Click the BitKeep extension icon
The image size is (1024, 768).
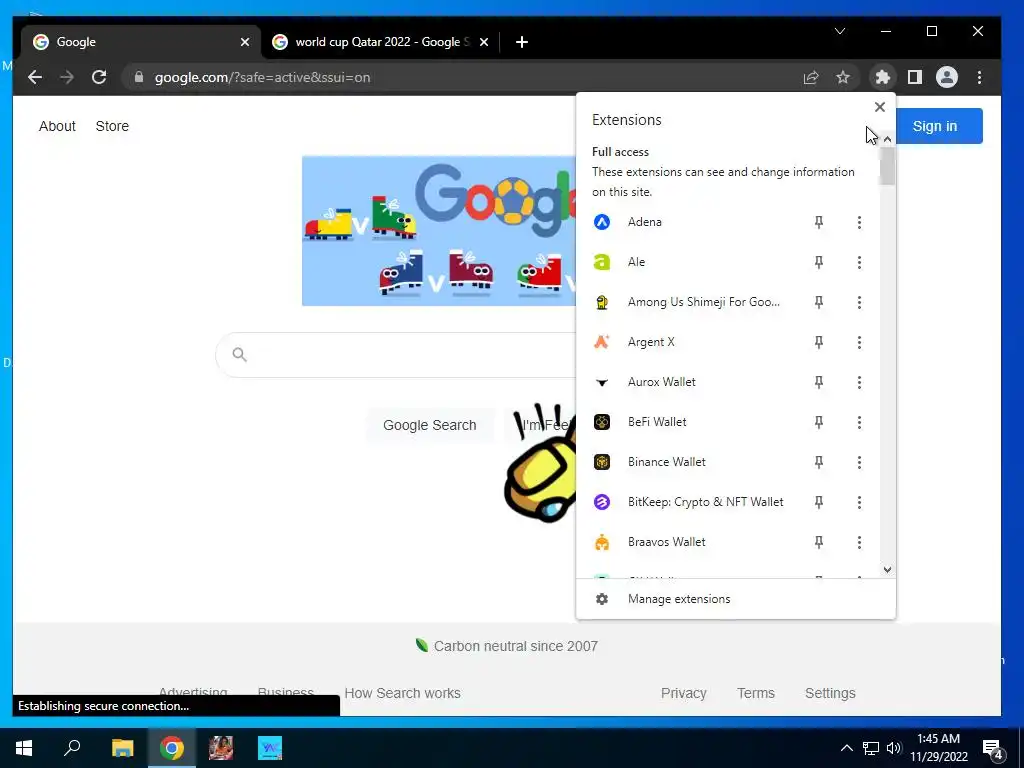[x=601, y=502]
